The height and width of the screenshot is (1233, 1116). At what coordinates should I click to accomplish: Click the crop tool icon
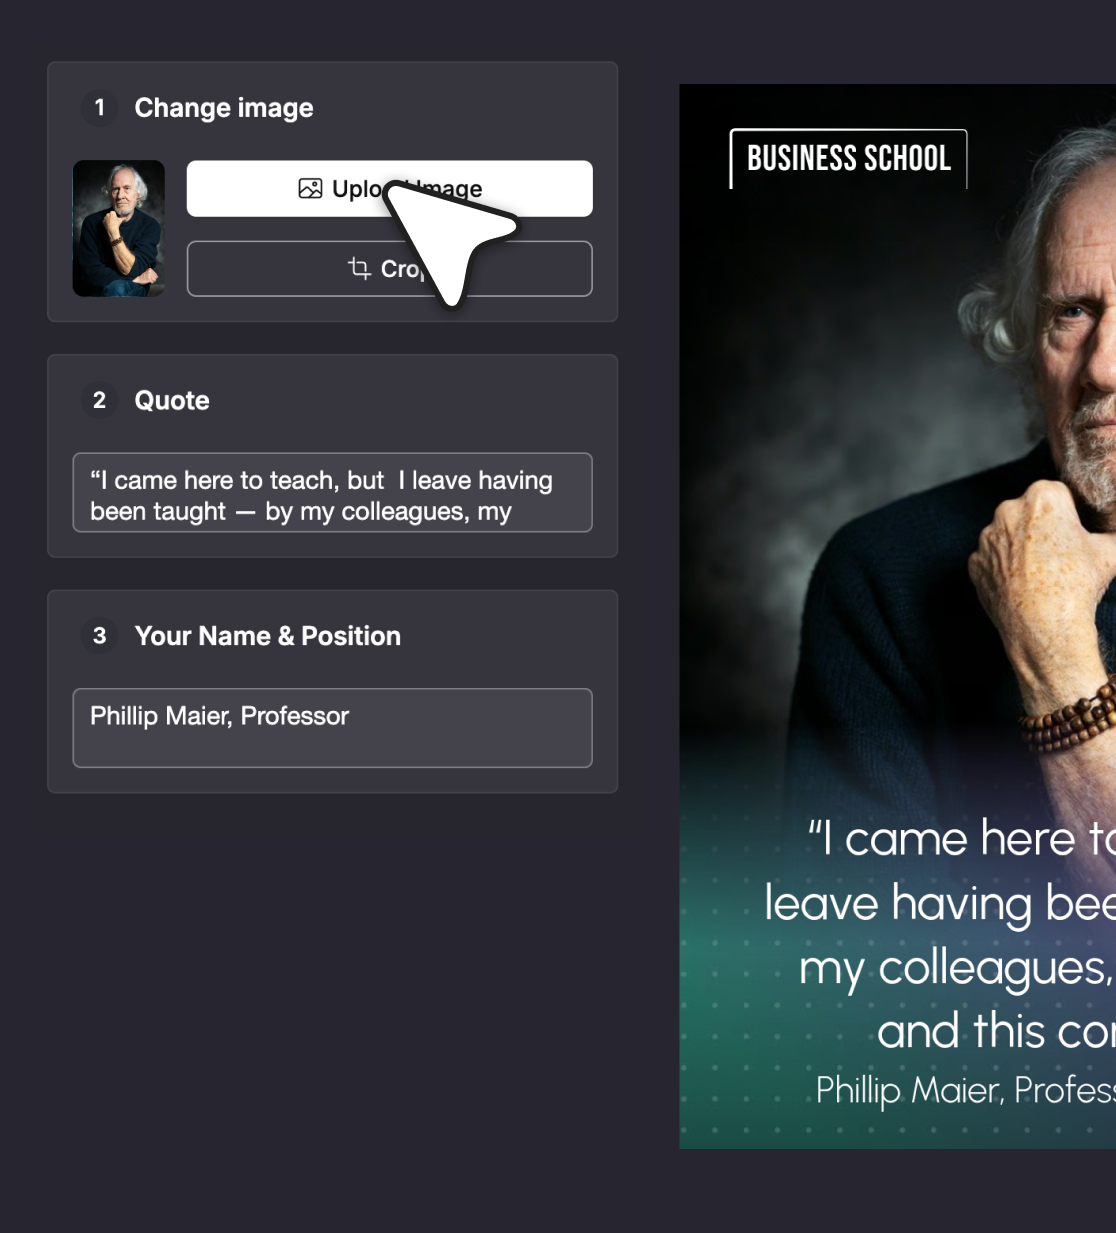(359, 268)
